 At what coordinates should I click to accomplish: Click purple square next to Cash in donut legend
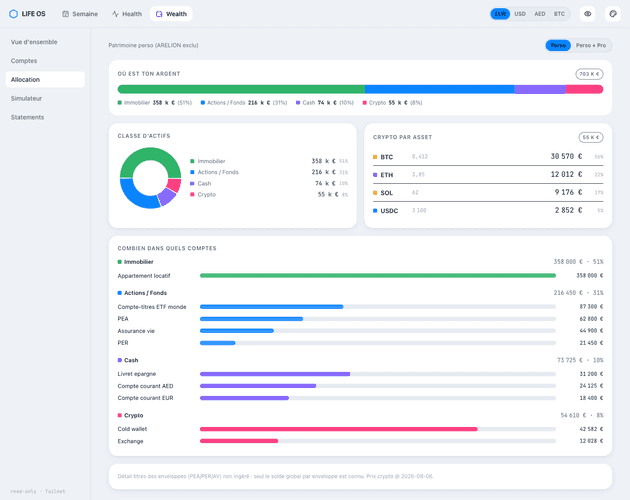coord(192,183)
